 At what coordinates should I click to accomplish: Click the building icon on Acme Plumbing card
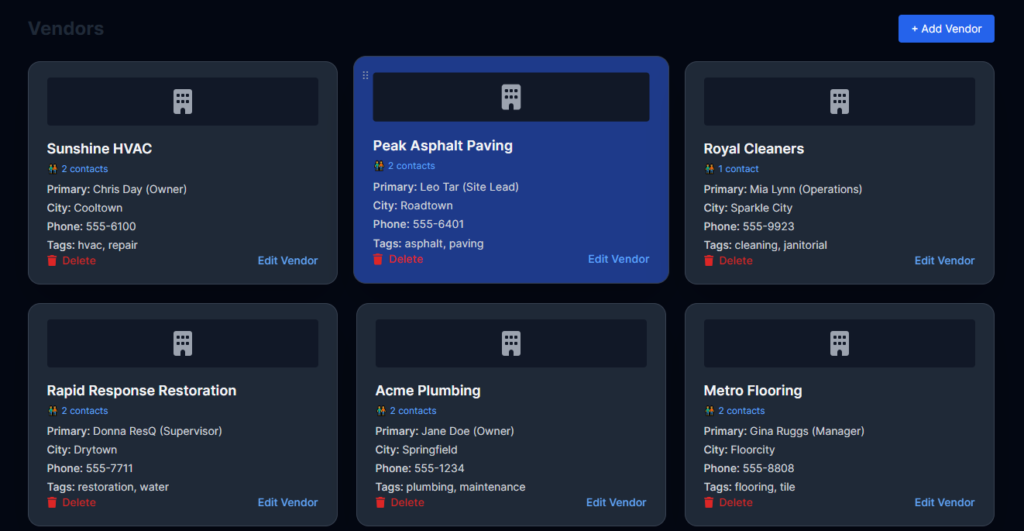pyautogui.click(x=511, y=343)
